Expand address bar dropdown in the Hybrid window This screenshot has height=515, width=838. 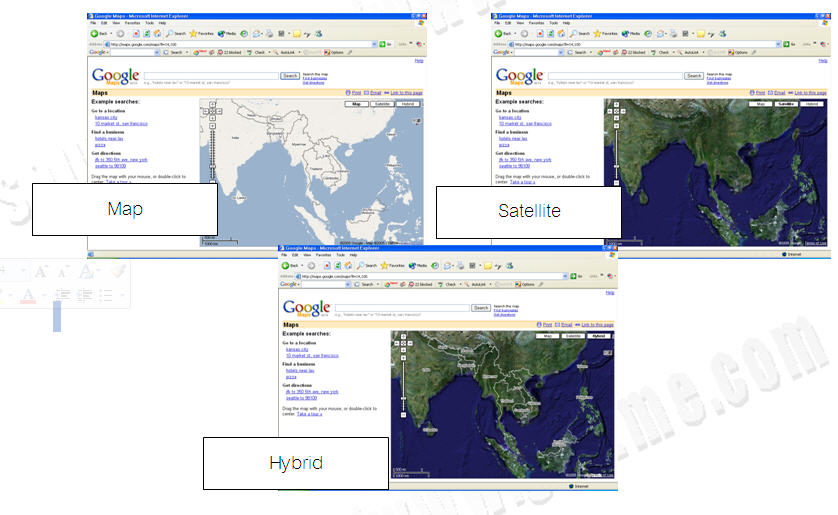coord(565,276)
